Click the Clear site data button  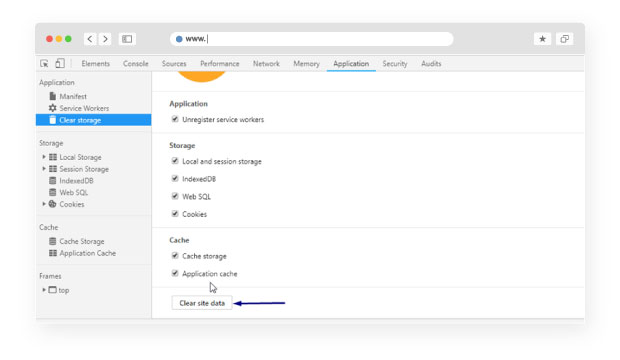pos(202,303)
